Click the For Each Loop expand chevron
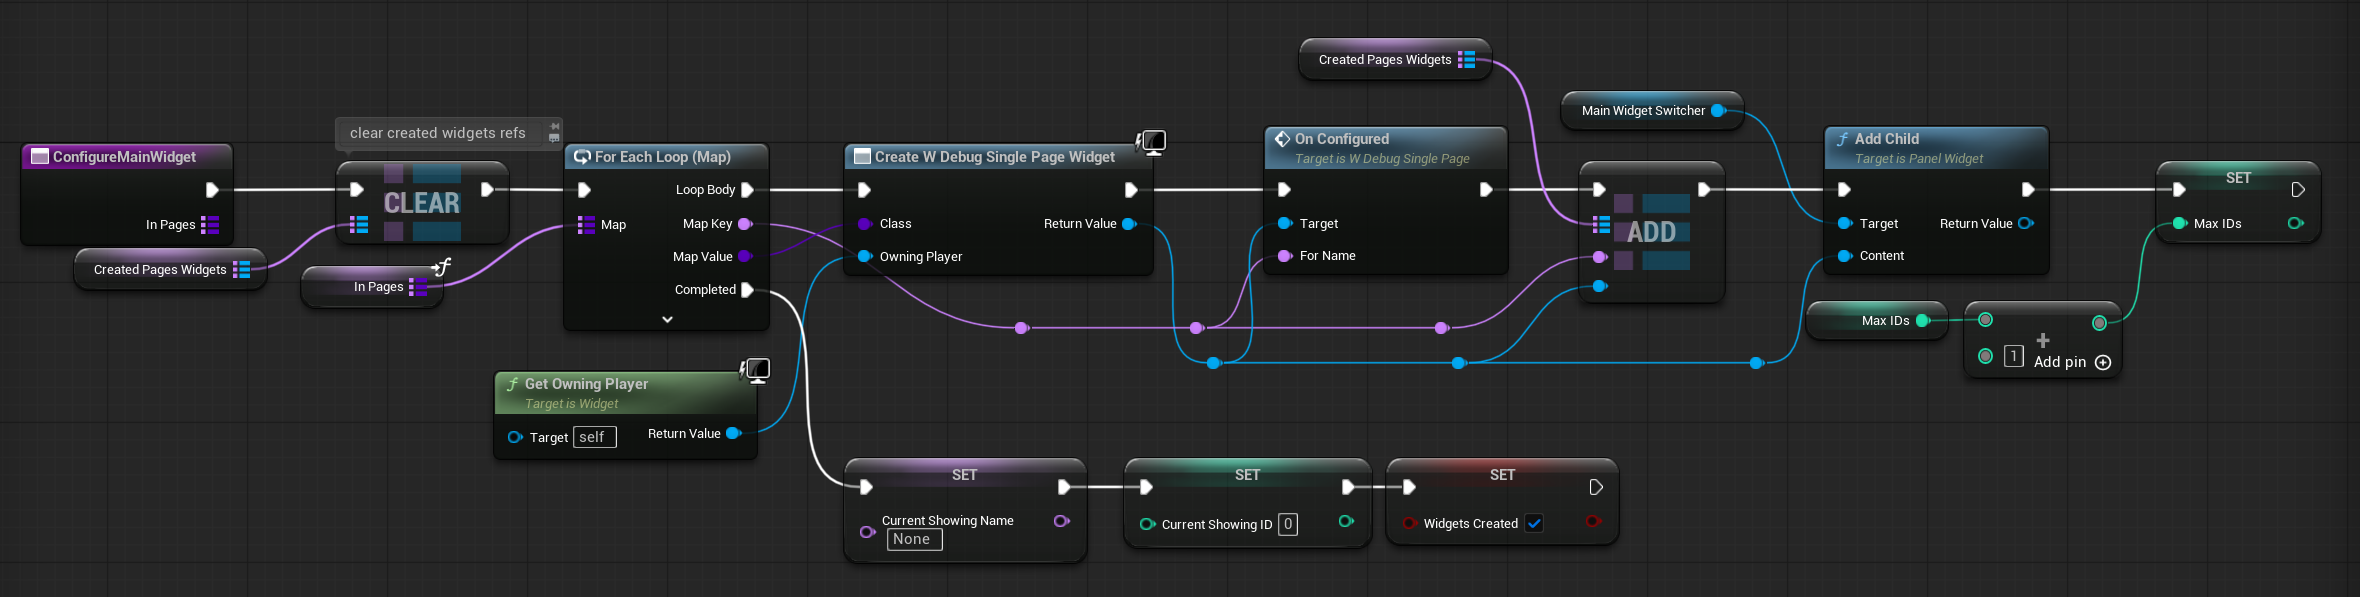The width and height of the screenshot is (2360, 597). click(x=667, y=319)
